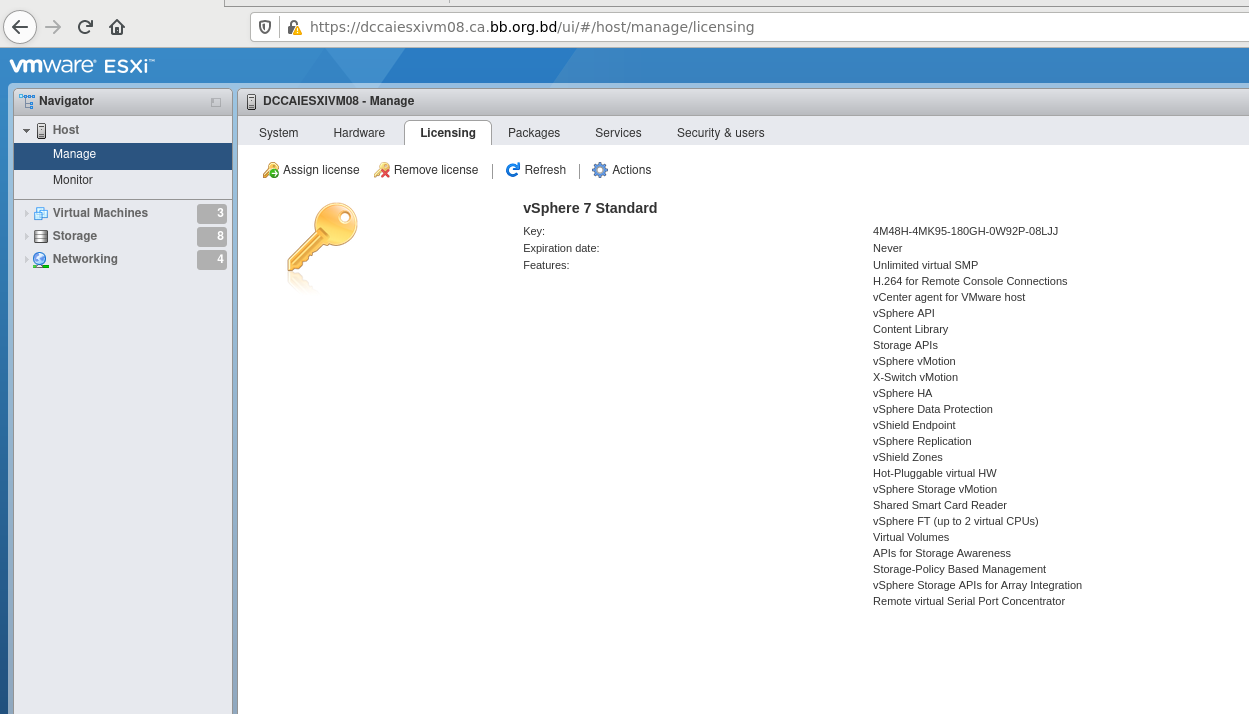The image size is (1249, 714).
Task: Open Virtual Machines in Navigator
Action: pos(100,213)
